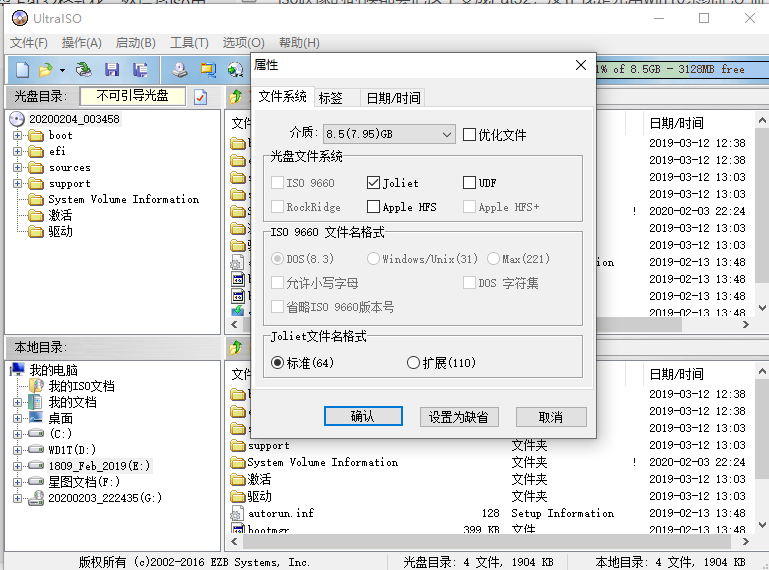Screen dimensions: 769x570
Task: Click the up-folder icon in disc file pane
Action: 236,97
